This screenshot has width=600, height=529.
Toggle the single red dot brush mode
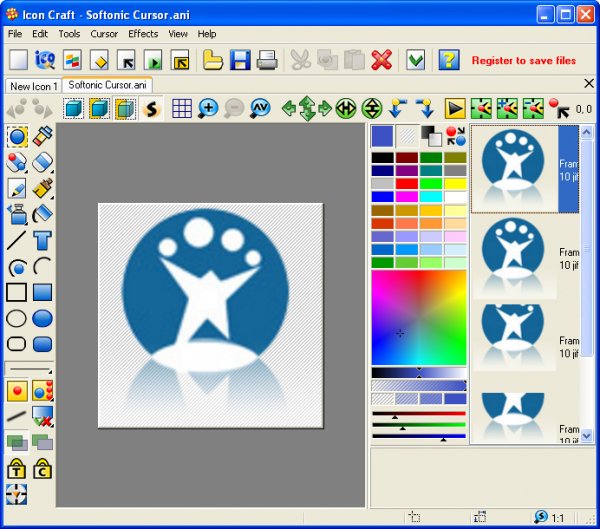coord(17,390)
